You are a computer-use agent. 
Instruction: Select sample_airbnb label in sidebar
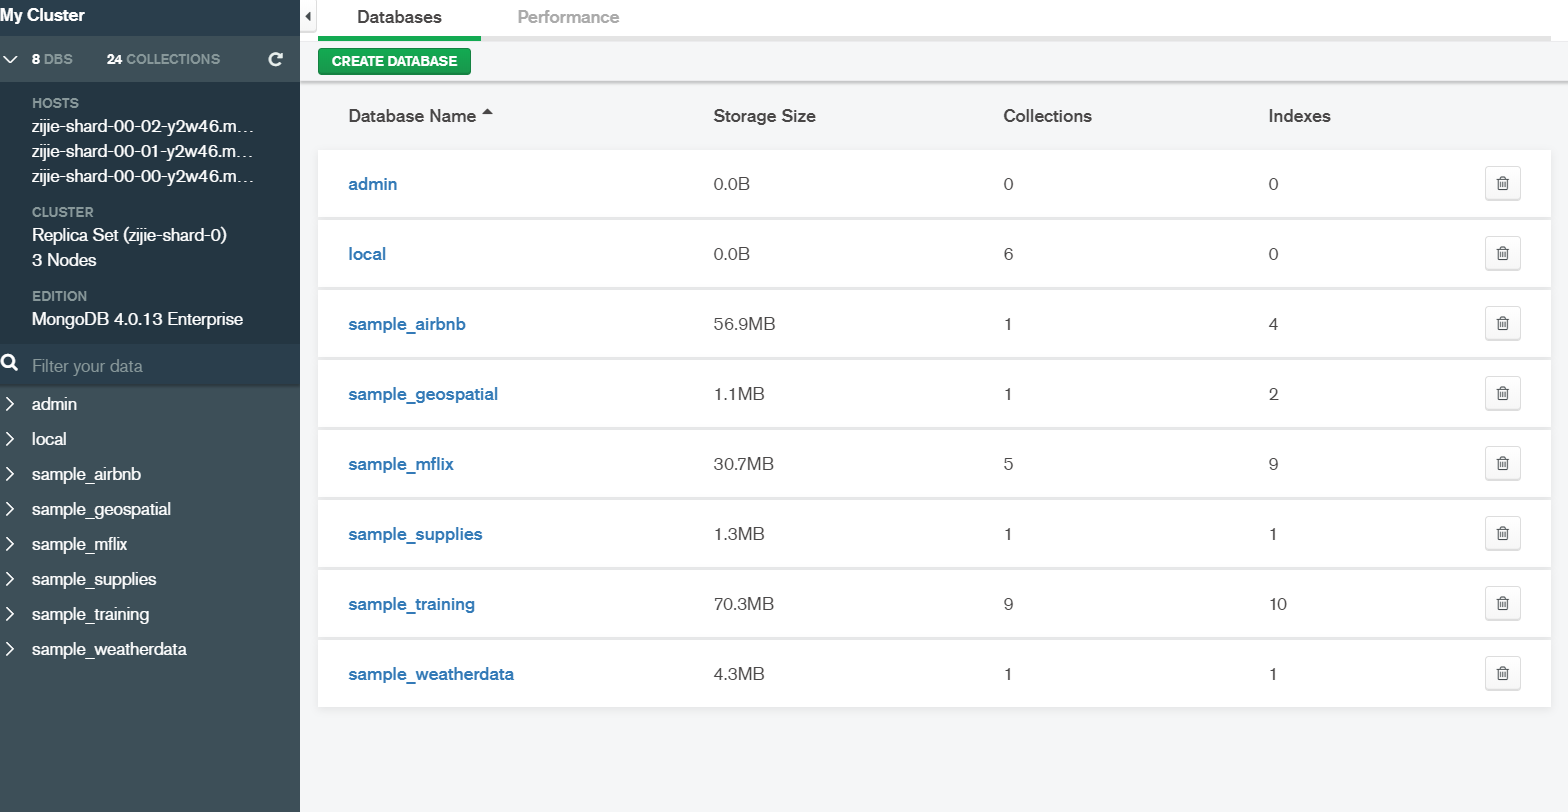[86, 474]
